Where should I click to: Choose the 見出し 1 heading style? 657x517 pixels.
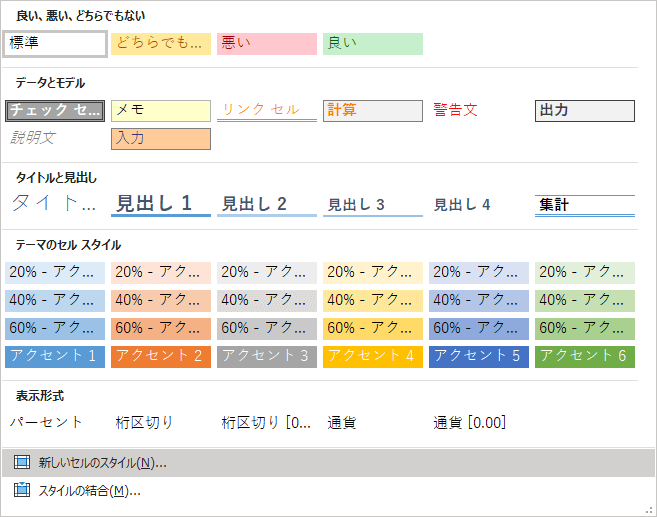pyautogui.click(x=160, y=204)
